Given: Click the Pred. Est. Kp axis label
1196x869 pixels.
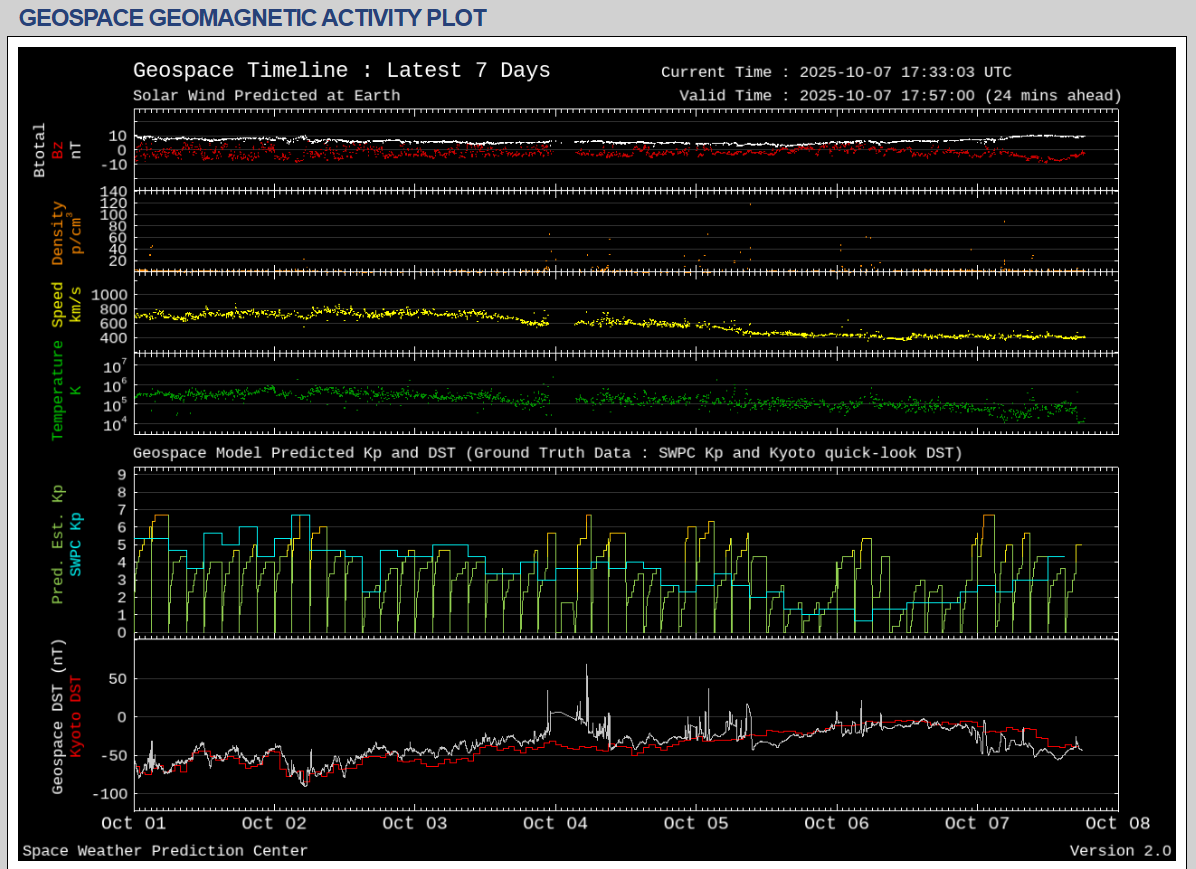Looking at the screenshot, I should tap(57, 546).
